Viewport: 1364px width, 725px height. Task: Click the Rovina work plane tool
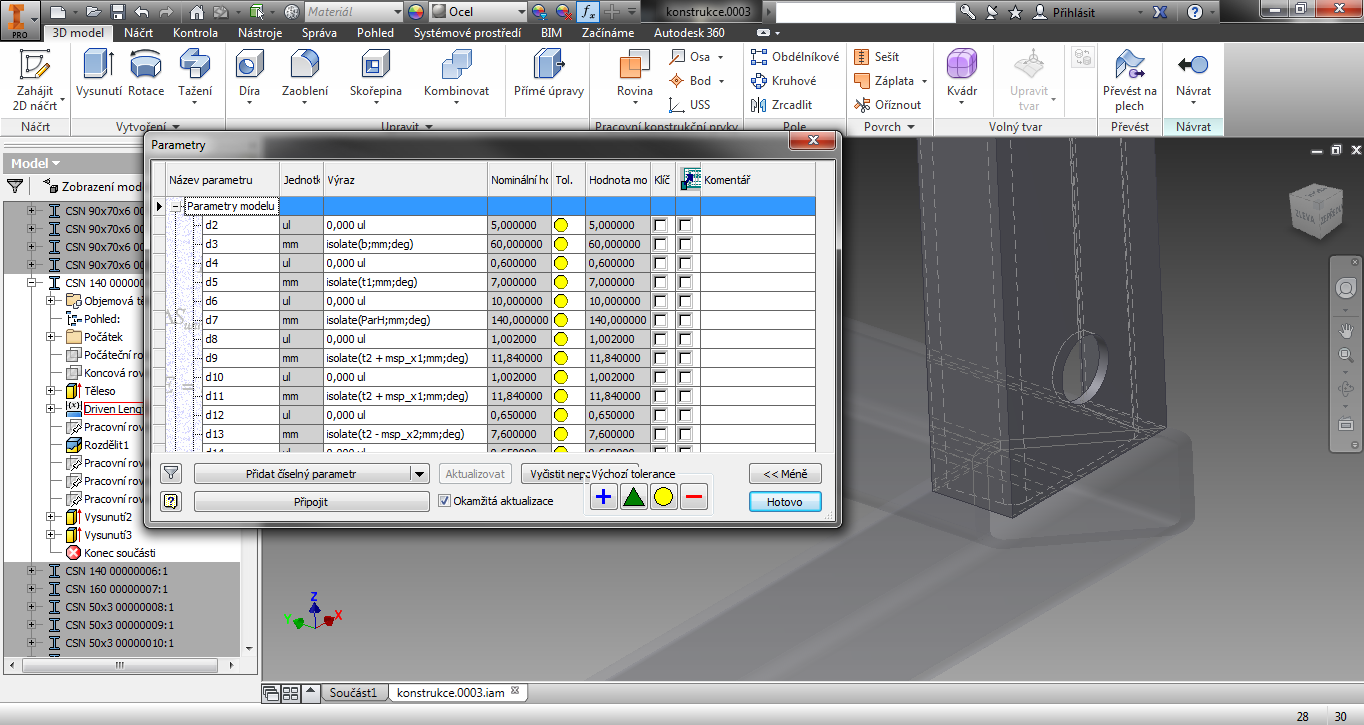pos(634,74)
